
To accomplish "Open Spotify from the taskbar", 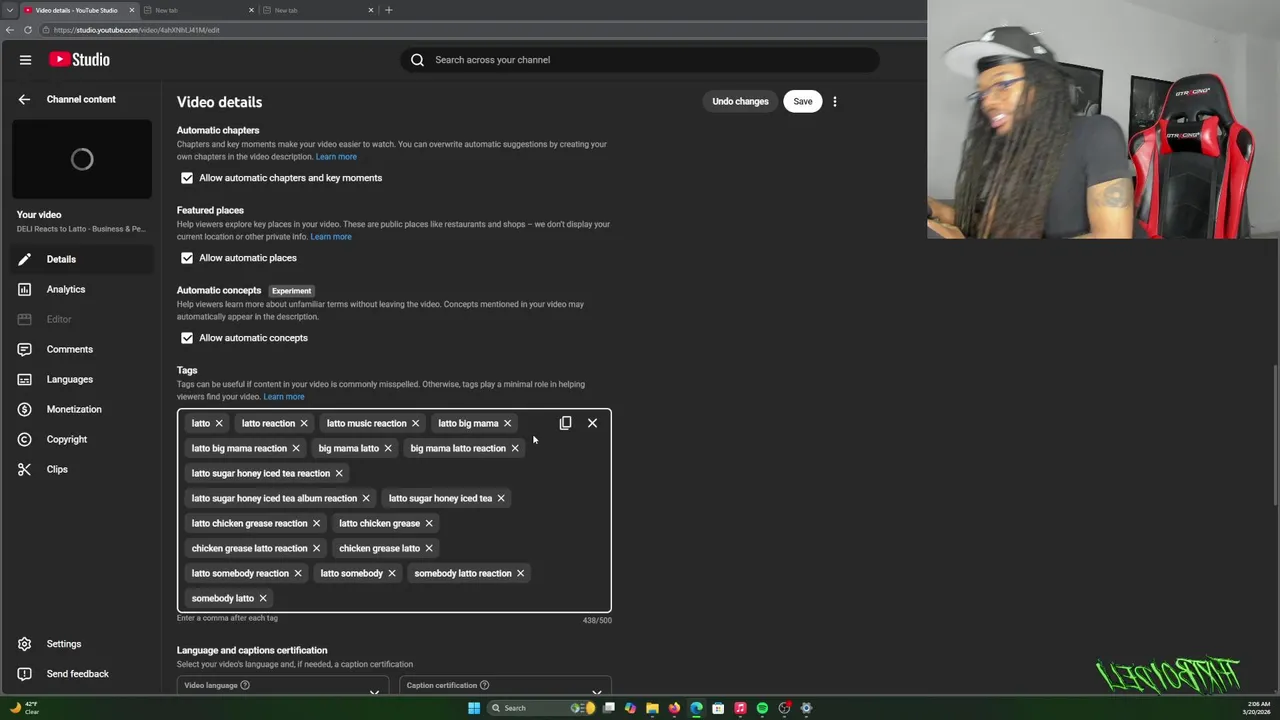I will click(x=762, y=708).
